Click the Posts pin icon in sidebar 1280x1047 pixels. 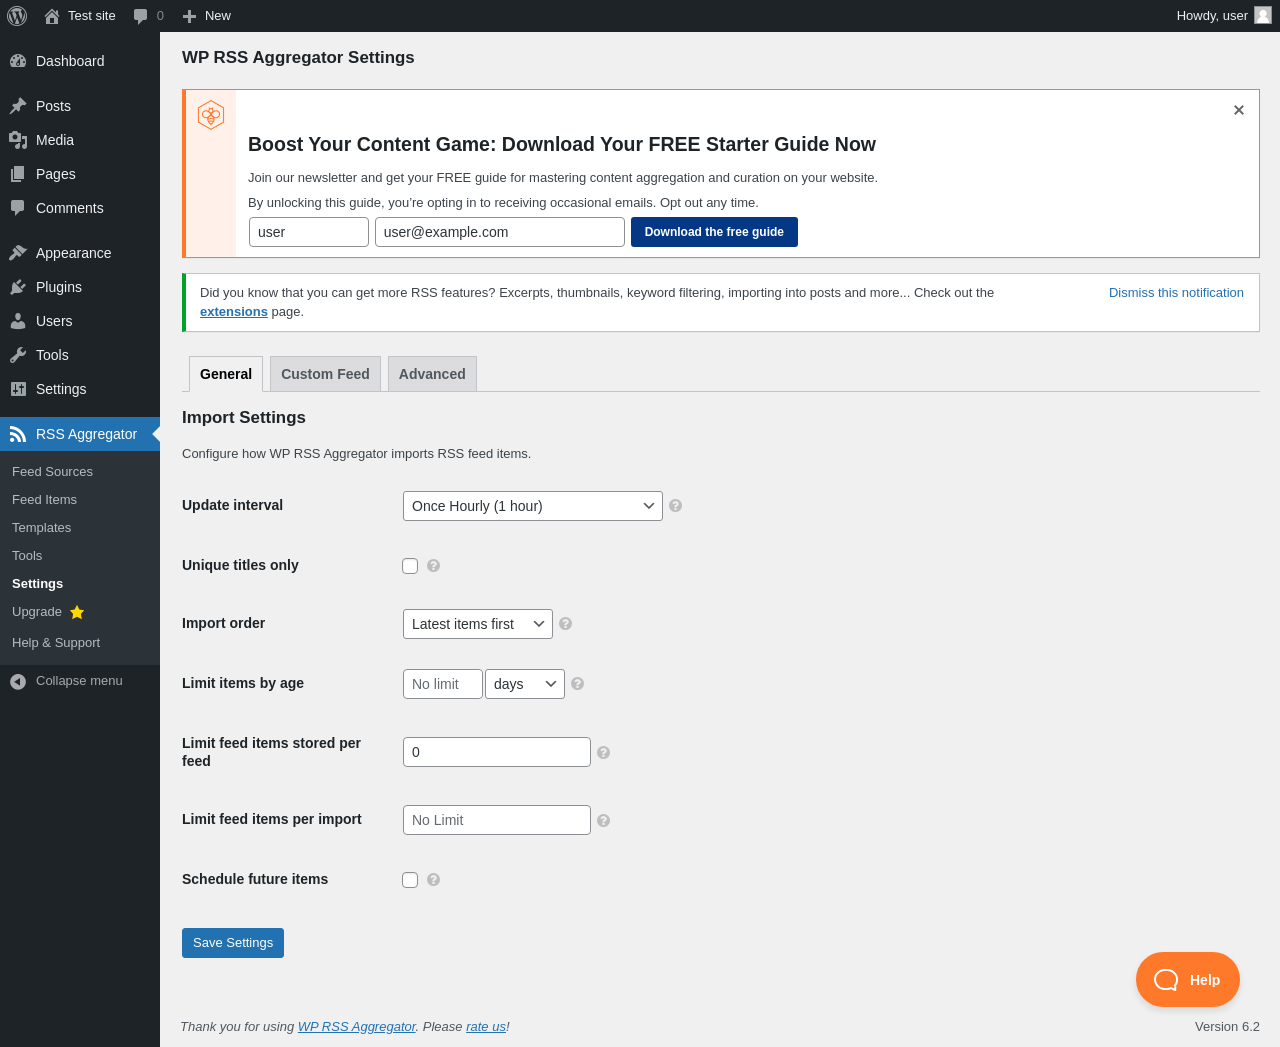(x=18, y=106)
